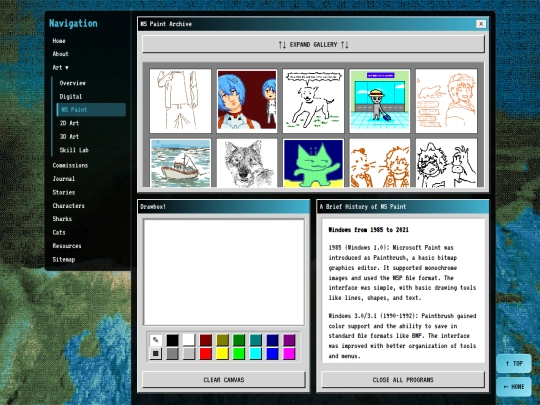
Task: Click on the Drawbox white canvas
Action: pos(224,272)
